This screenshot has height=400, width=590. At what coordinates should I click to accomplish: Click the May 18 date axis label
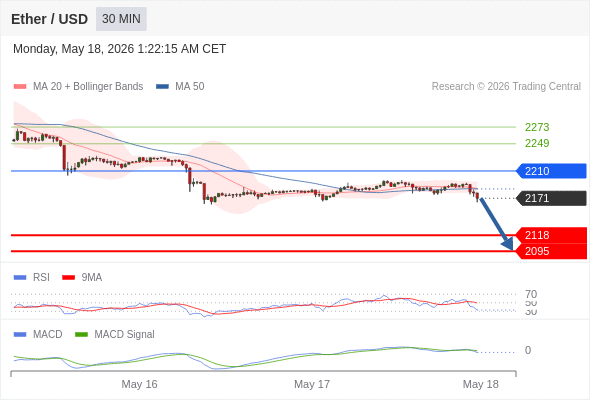481,384
